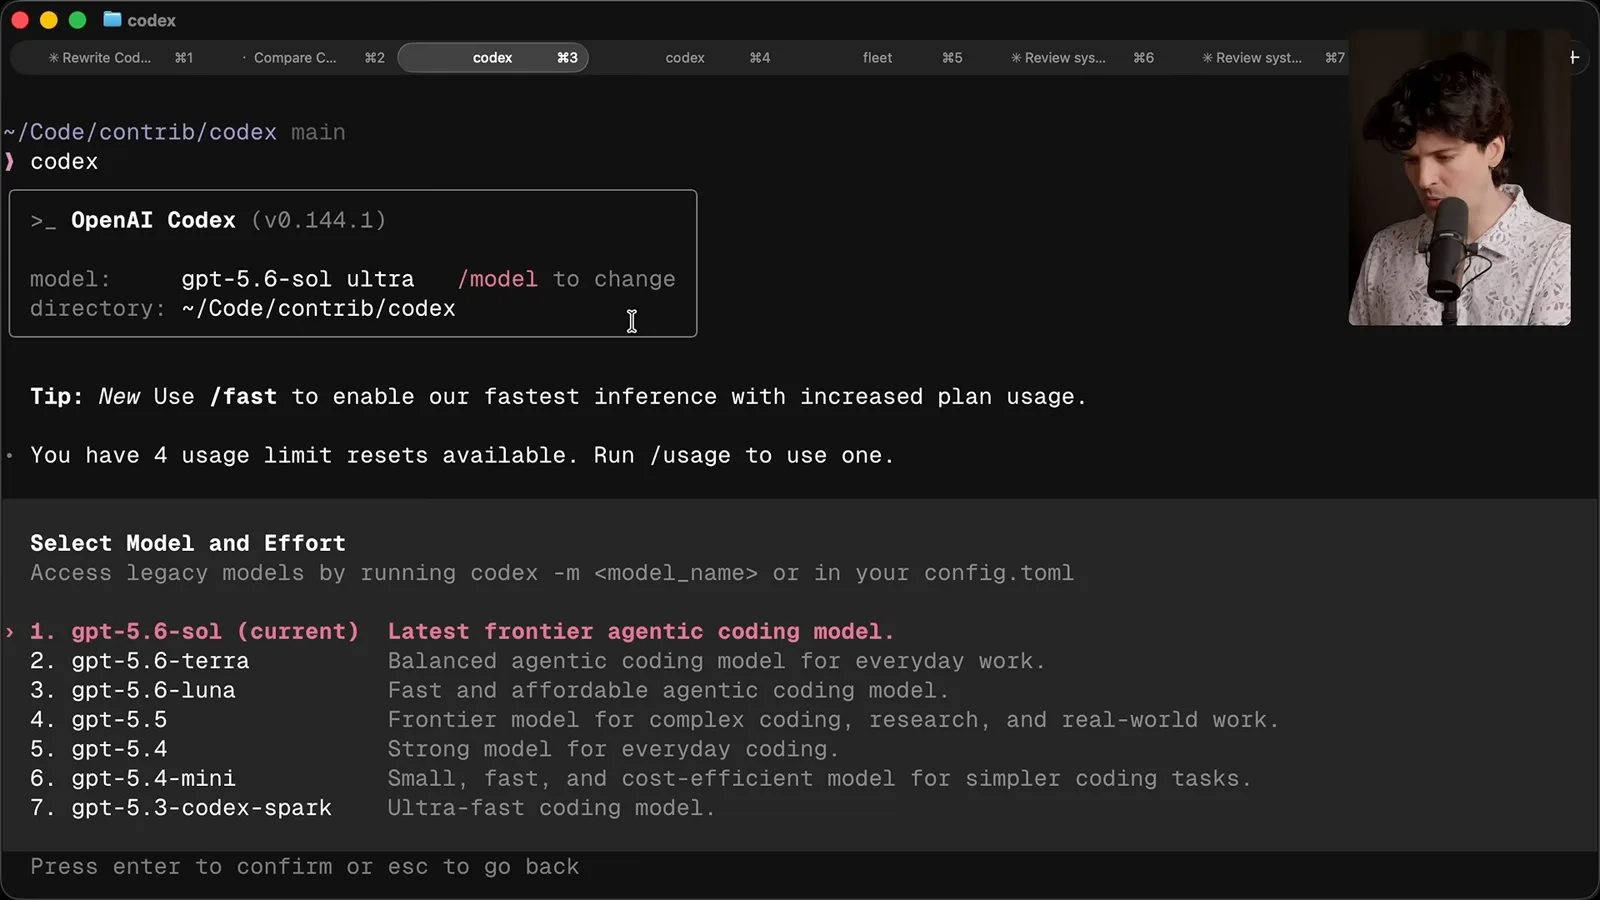Click the typed codex command on the prompt line
This screenshot has height=900, width=1600.
click(64, 162)
